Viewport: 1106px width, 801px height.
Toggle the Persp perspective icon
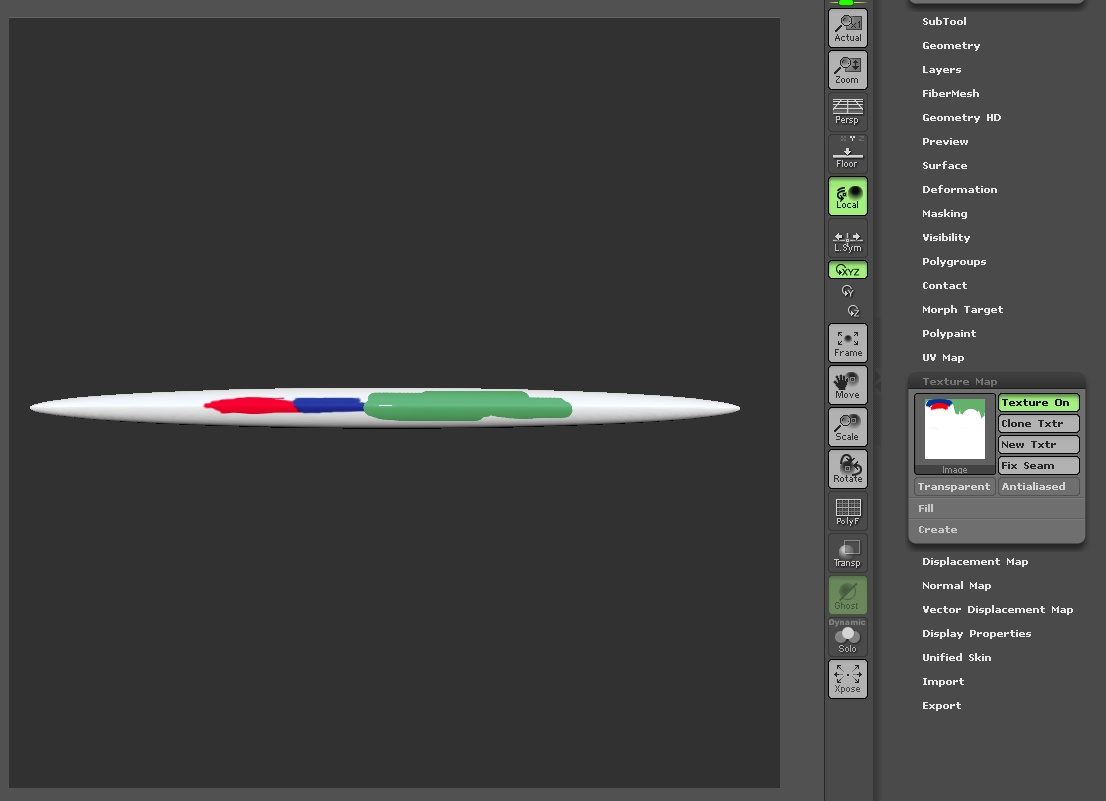[847, 111]
